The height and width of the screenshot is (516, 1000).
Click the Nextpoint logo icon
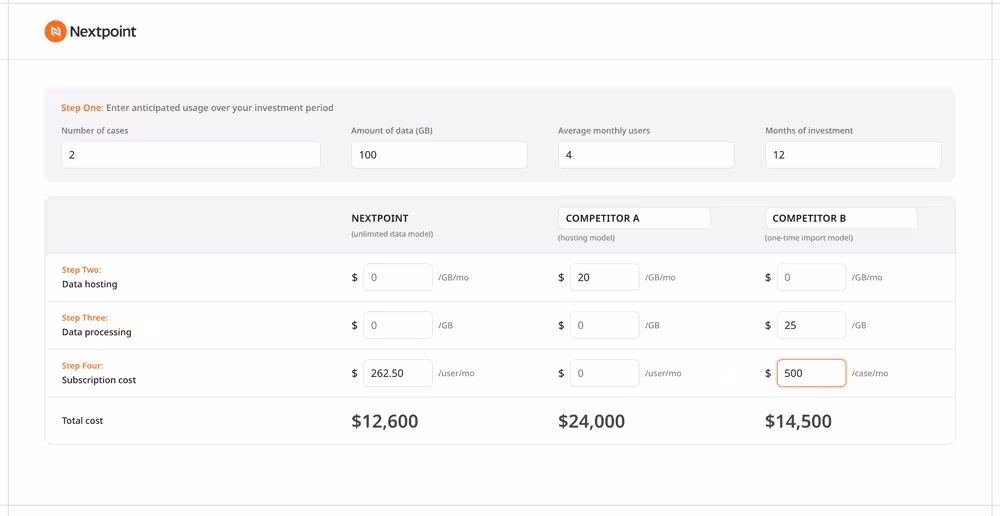point(55,31)
